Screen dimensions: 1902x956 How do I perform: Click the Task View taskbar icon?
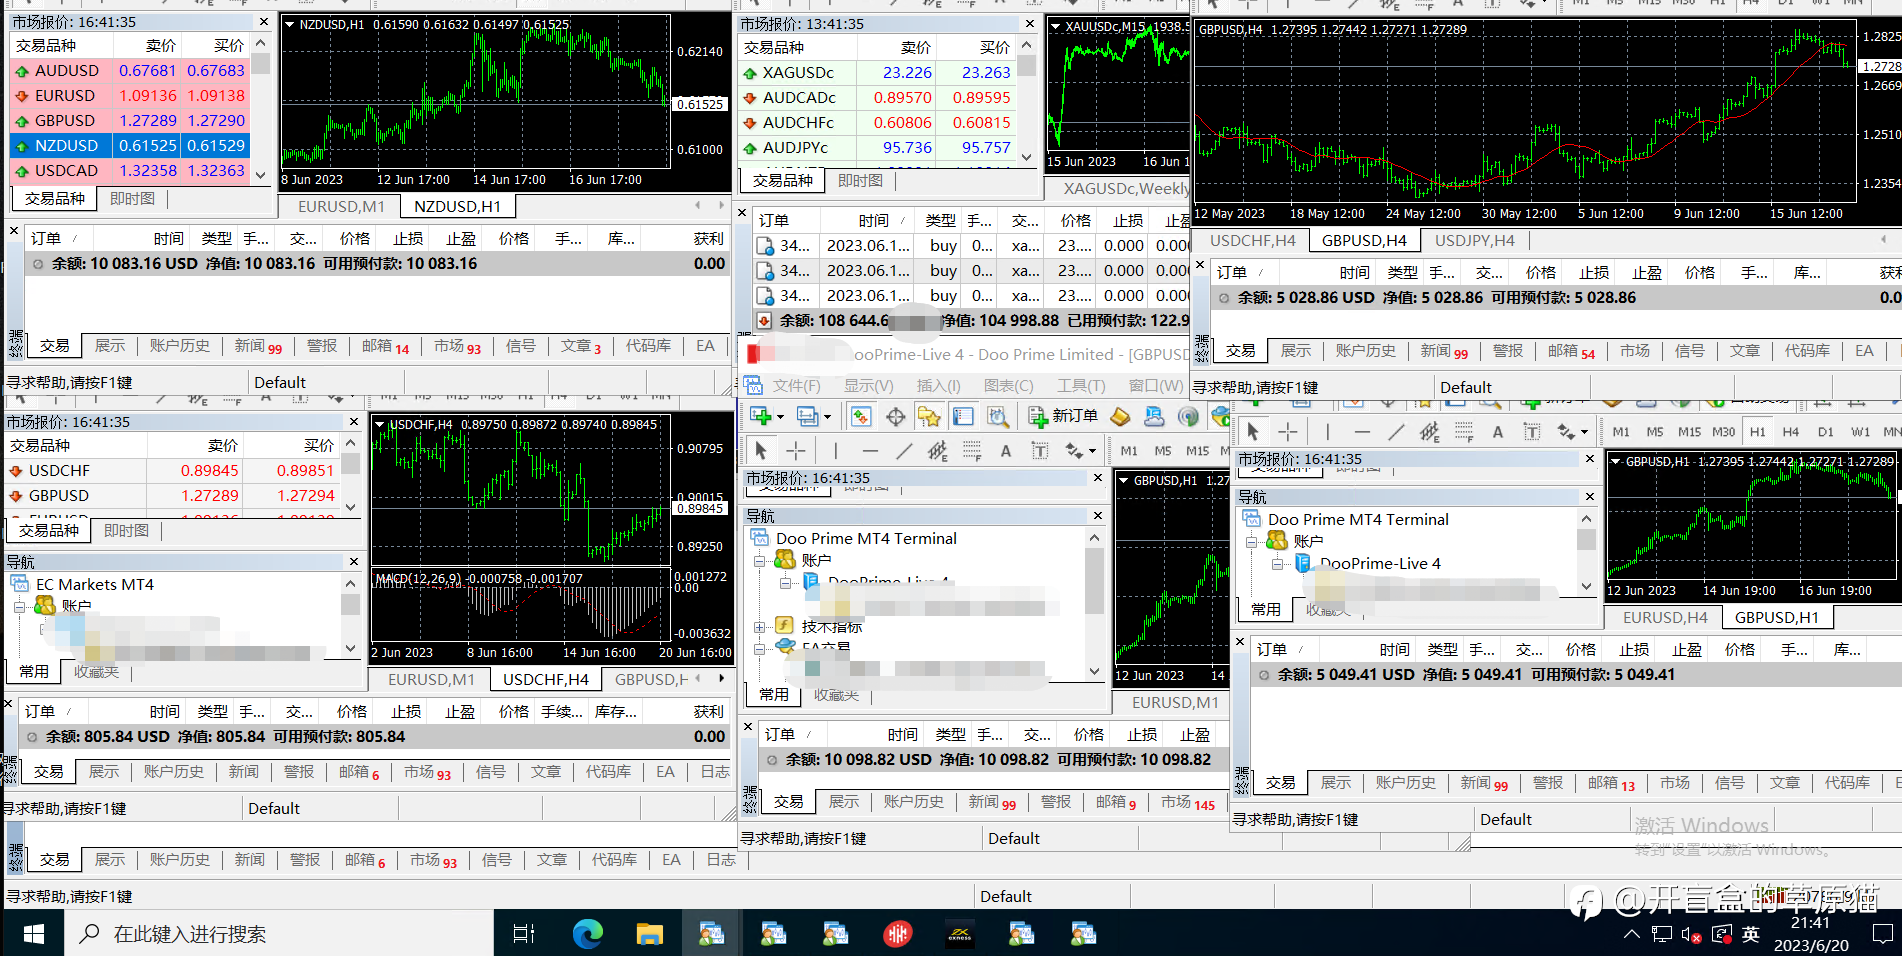[524, 934]
